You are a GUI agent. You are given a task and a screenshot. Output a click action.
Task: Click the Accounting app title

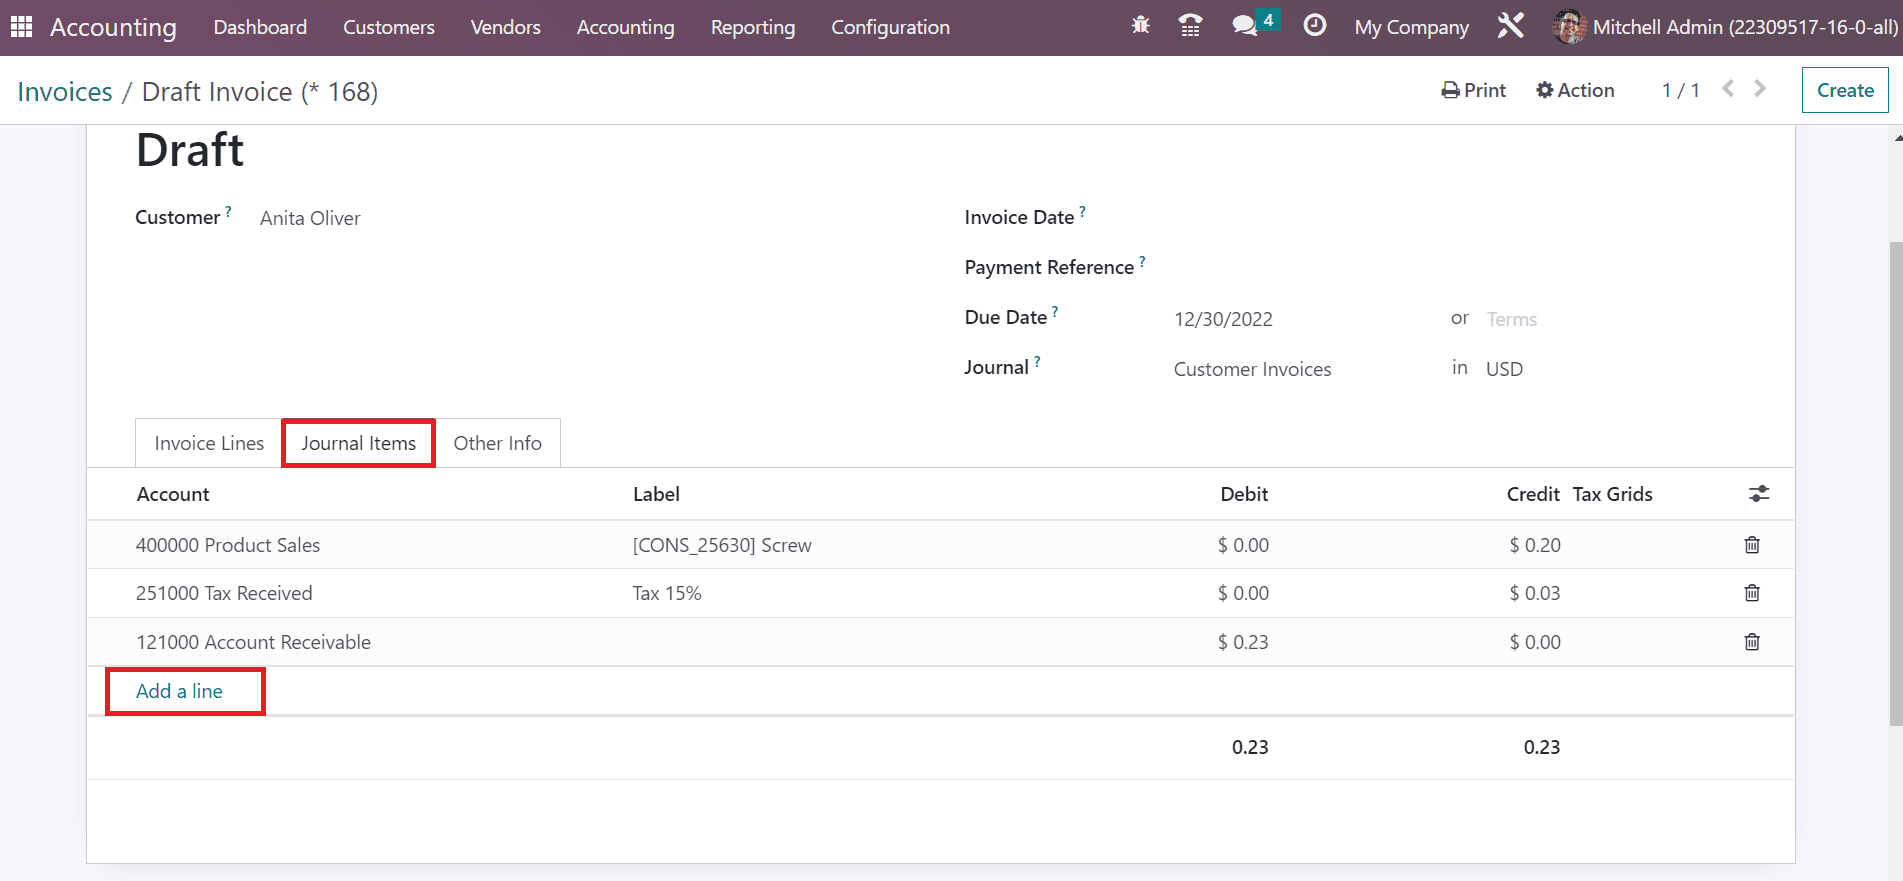(x=113, y=27)
